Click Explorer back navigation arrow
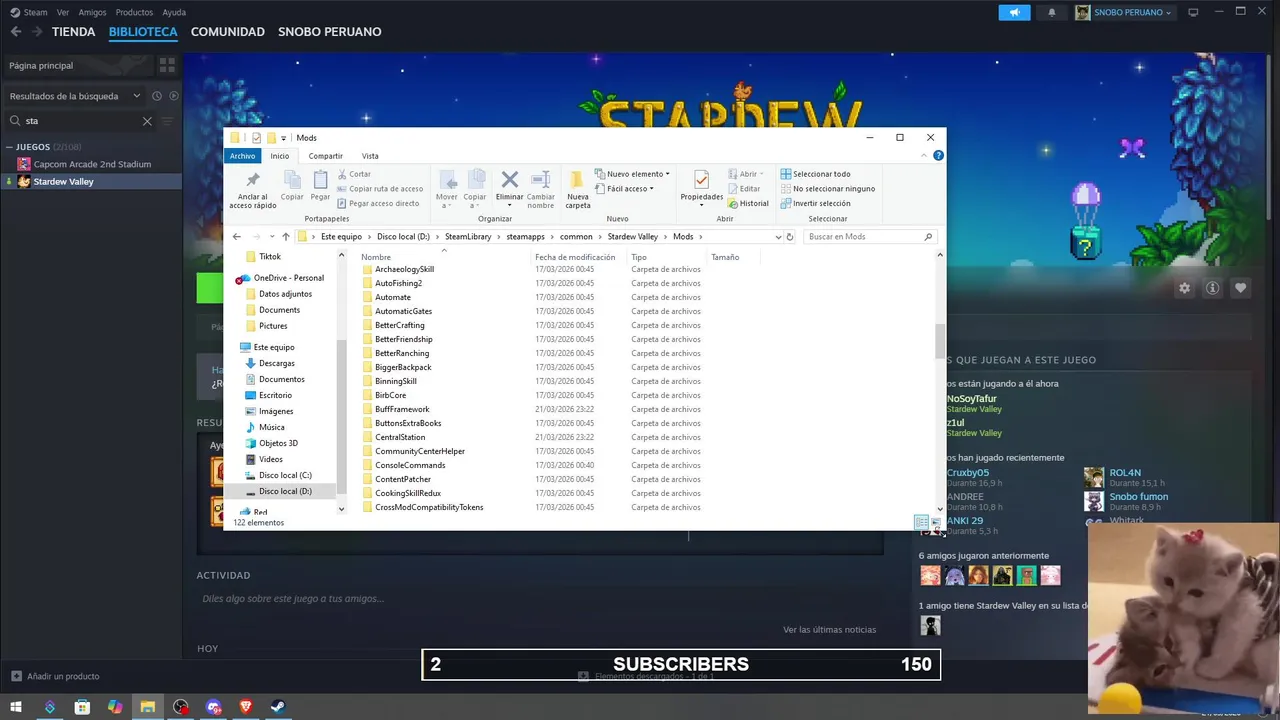Image resolution: width=1280 pixels, height=720 pixels. coord(237,237)
